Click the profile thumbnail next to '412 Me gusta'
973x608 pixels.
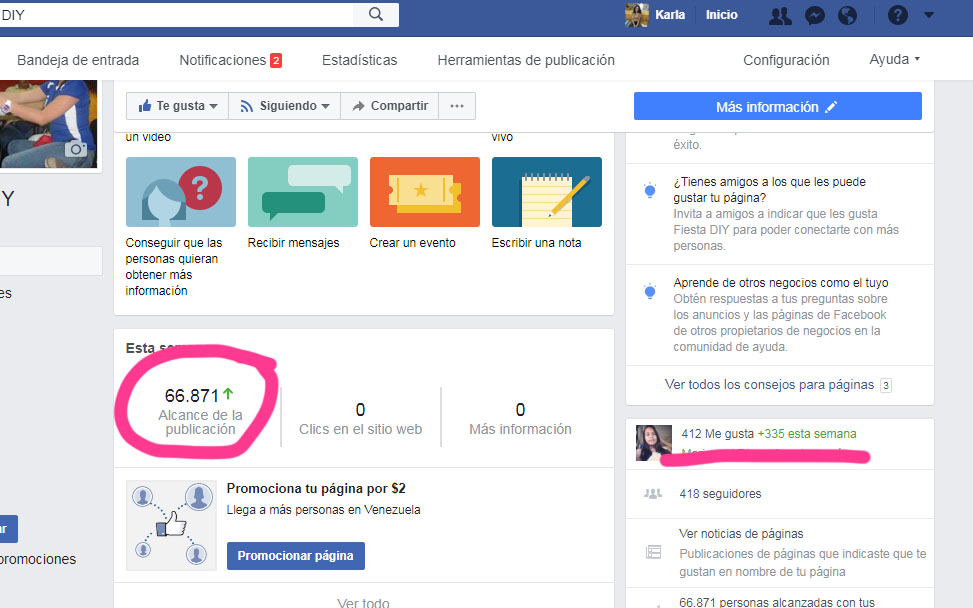pos(654,443)
